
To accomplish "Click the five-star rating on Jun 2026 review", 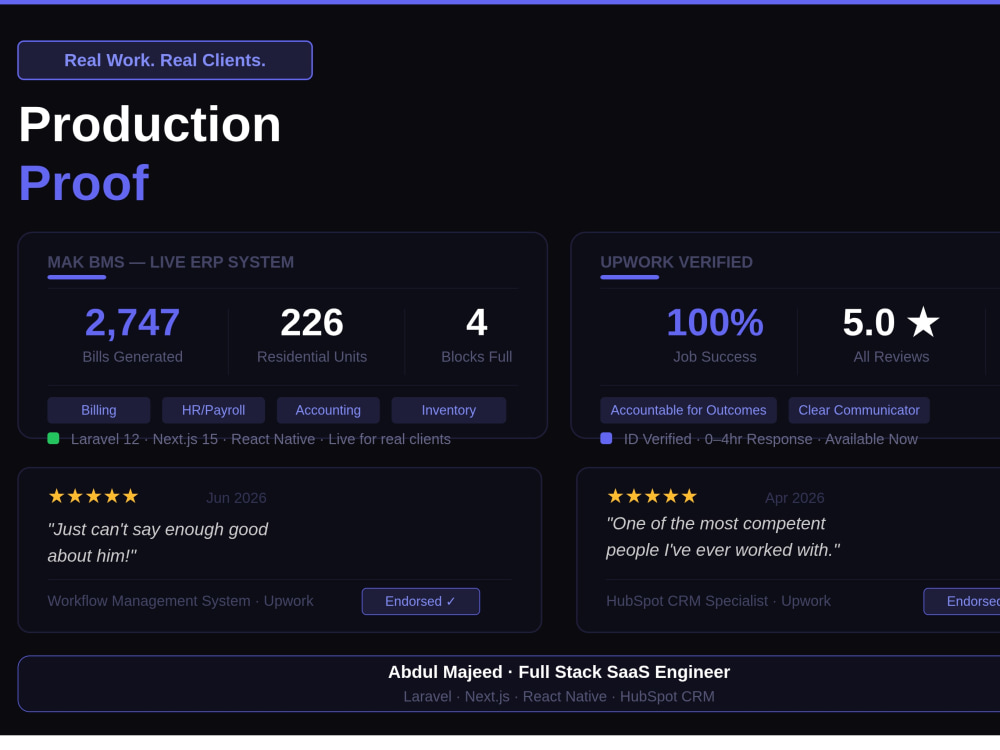I will 93,496.
